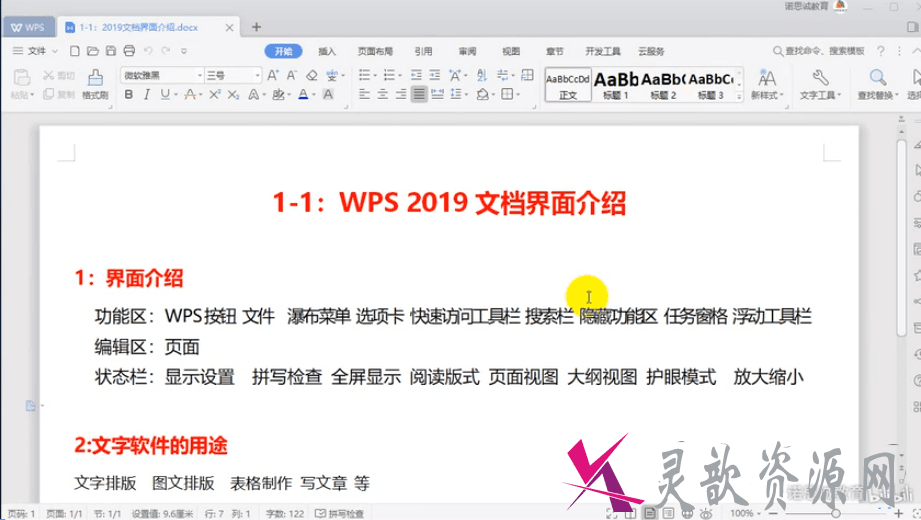
Task: Open file folder icon in quick toolbar
Action: click(93, 51)
